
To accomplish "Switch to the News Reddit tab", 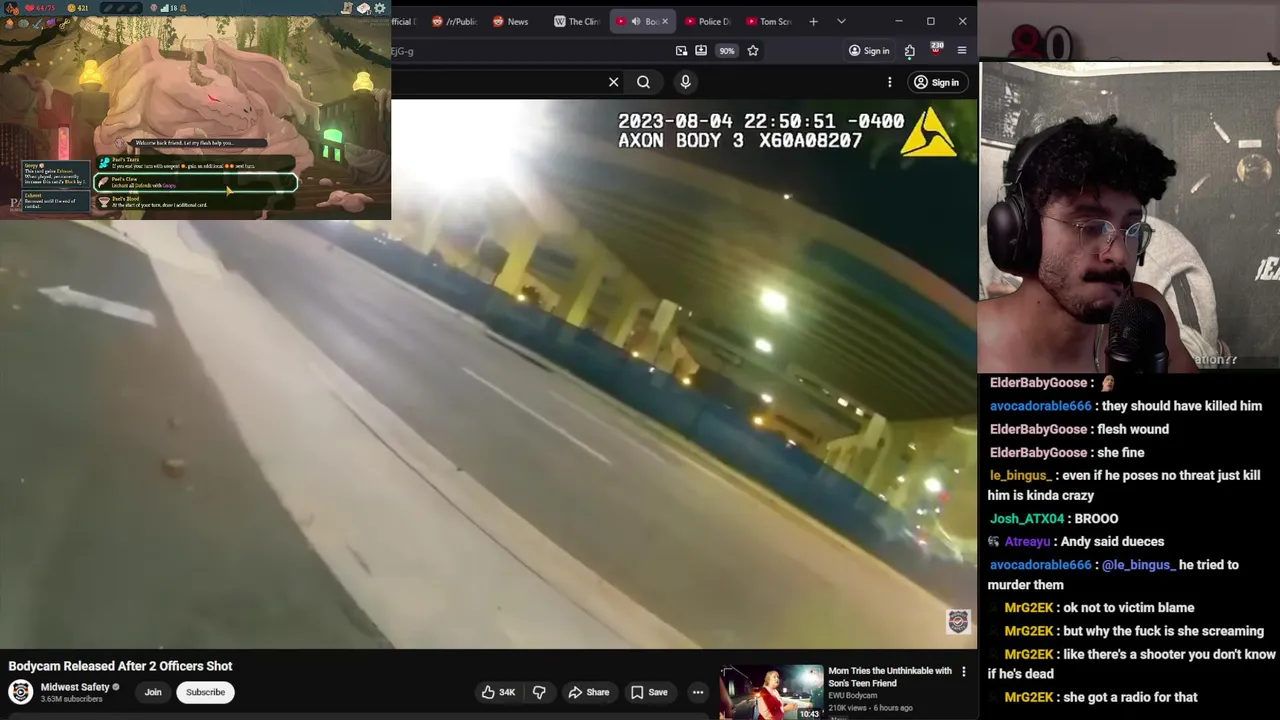I will pos(510,21).
